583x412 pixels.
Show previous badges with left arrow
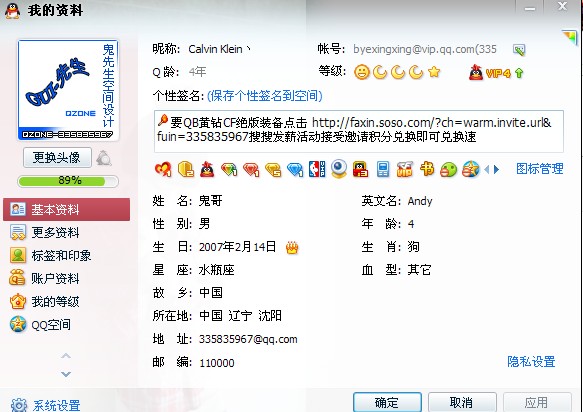tap(487, 170)
